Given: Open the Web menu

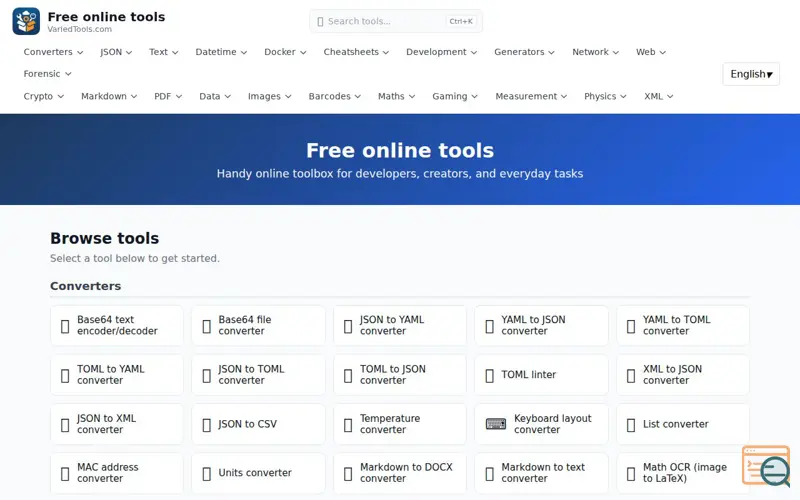Looking at the screenshot, I should click(x=651, y=52).
